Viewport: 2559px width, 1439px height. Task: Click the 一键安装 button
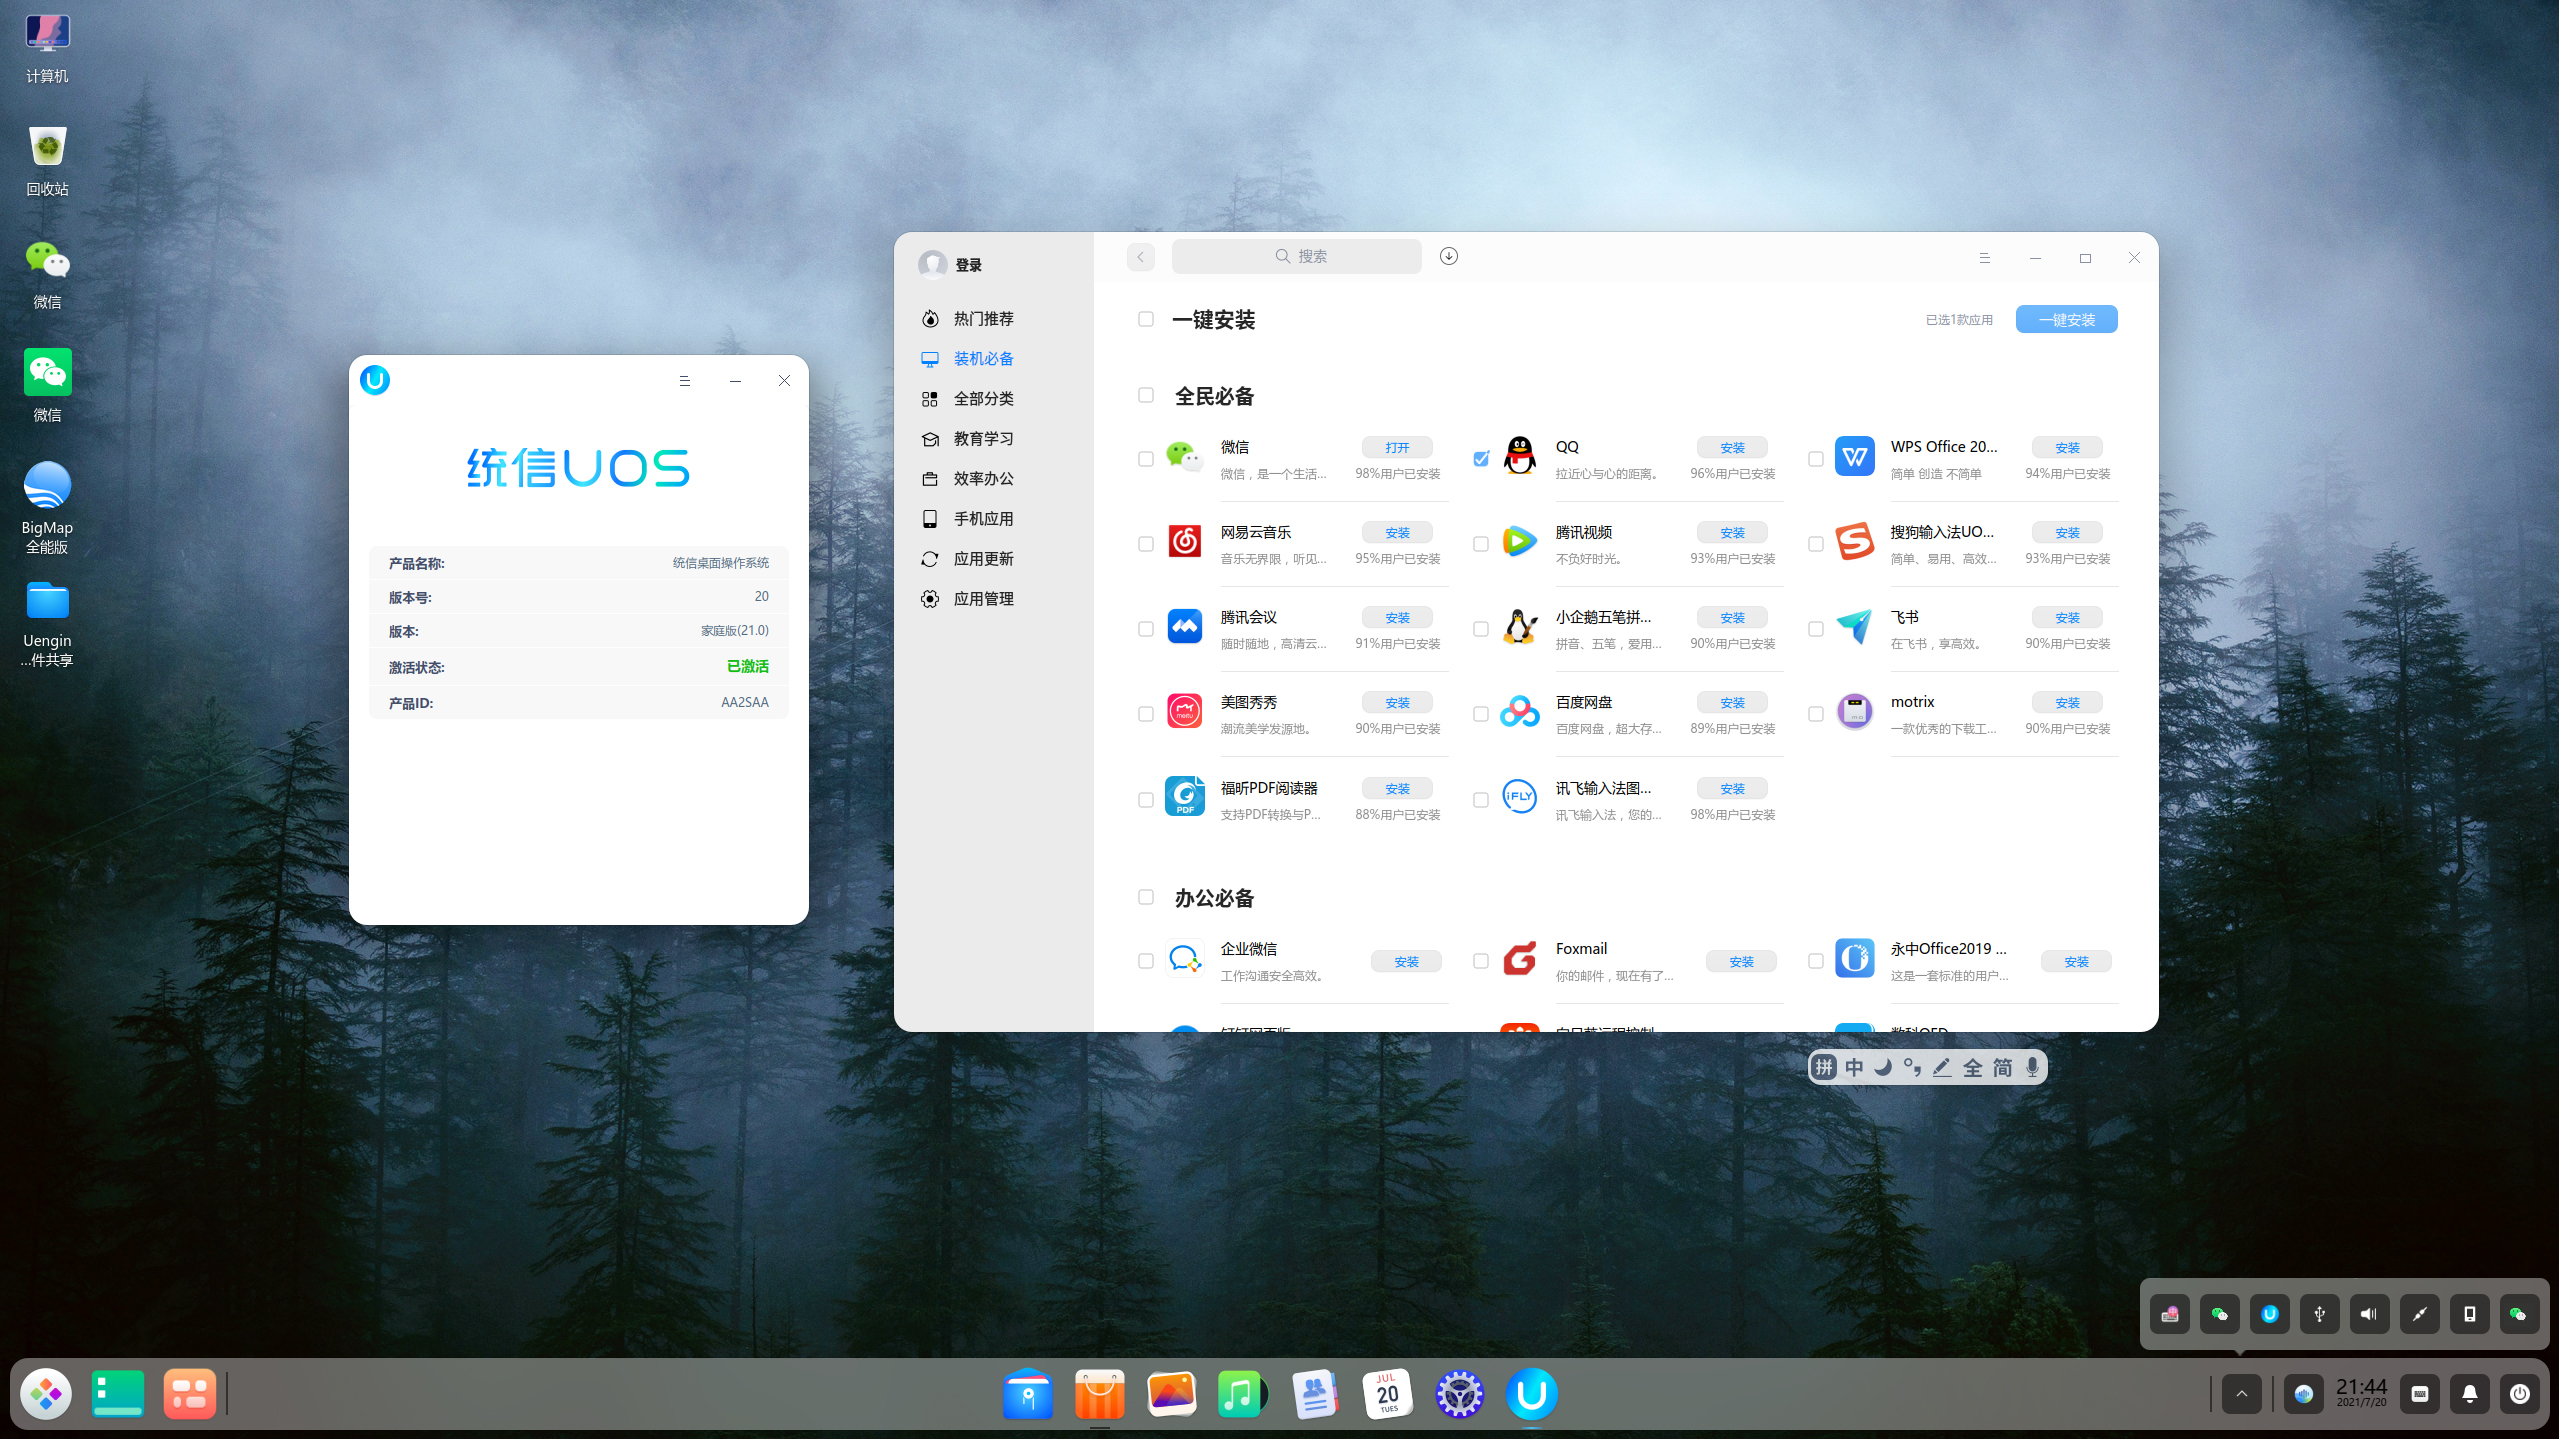pyautogui.click(x=2066, y=320)
